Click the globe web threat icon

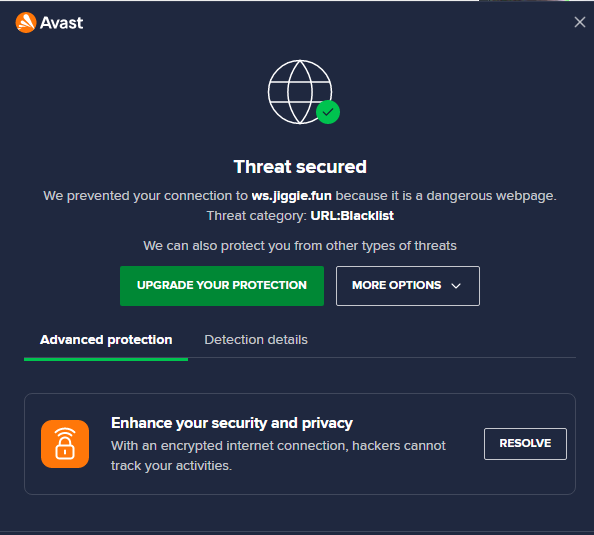[300, 92]
